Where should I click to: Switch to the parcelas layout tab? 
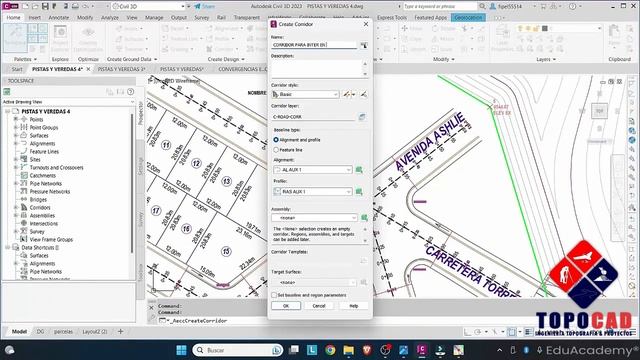(63, 331)
